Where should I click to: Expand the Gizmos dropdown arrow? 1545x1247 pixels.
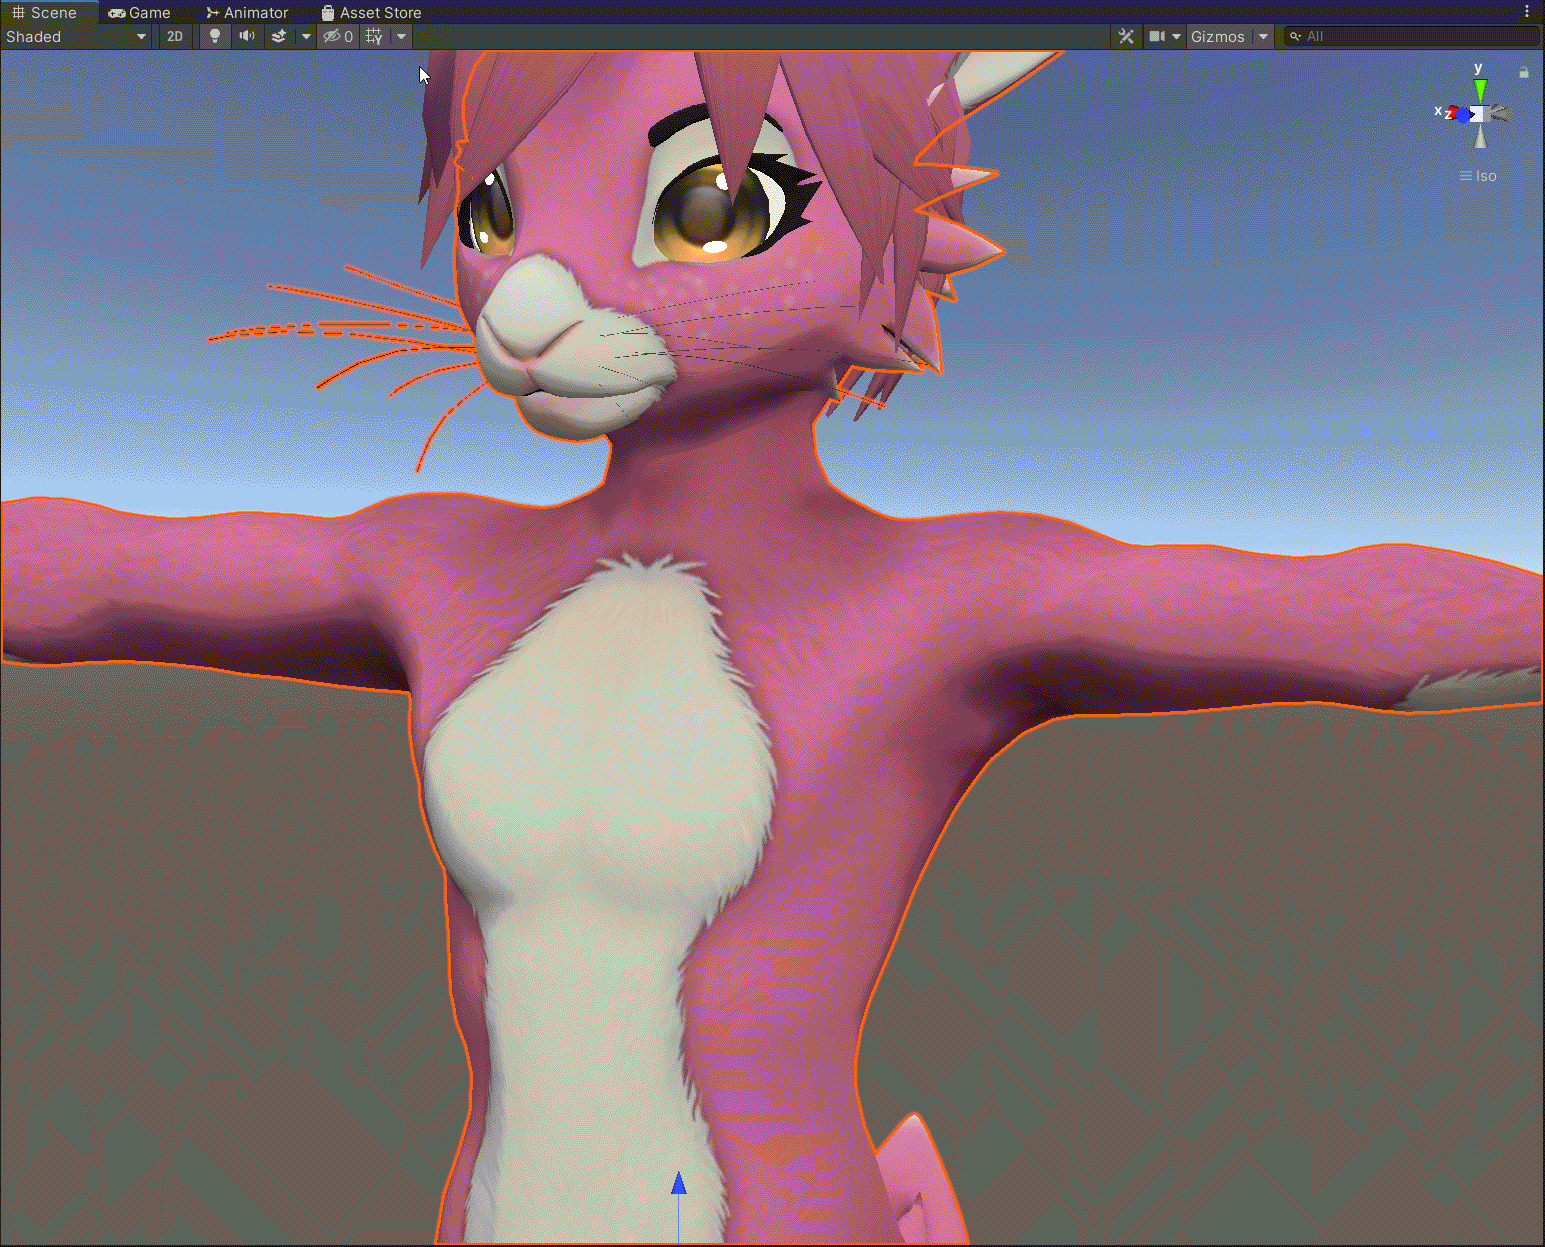tap(1263, 37)
